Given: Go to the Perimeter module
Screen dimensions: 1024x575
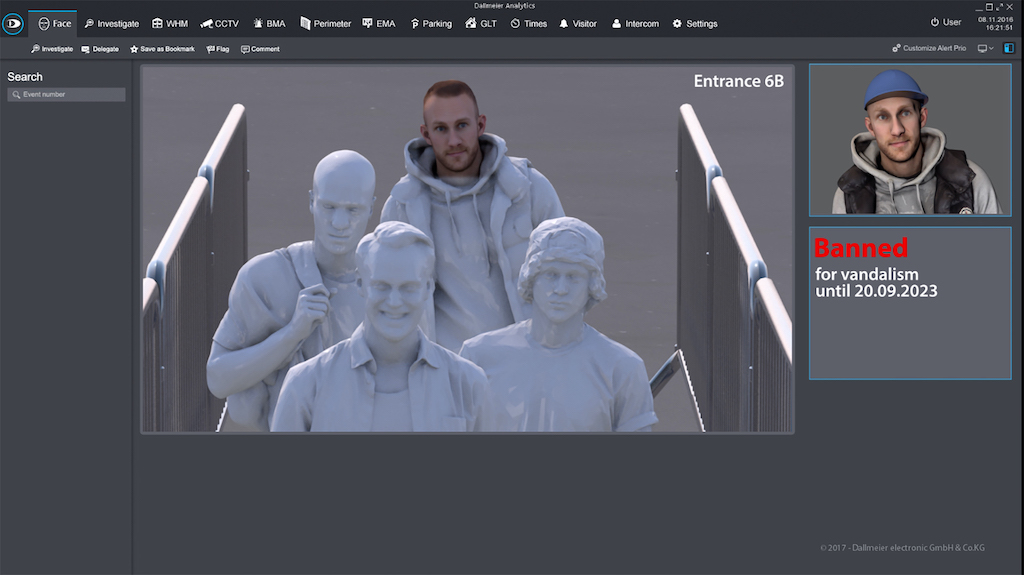Looking at the screenshot, I should tap(326, 23).
